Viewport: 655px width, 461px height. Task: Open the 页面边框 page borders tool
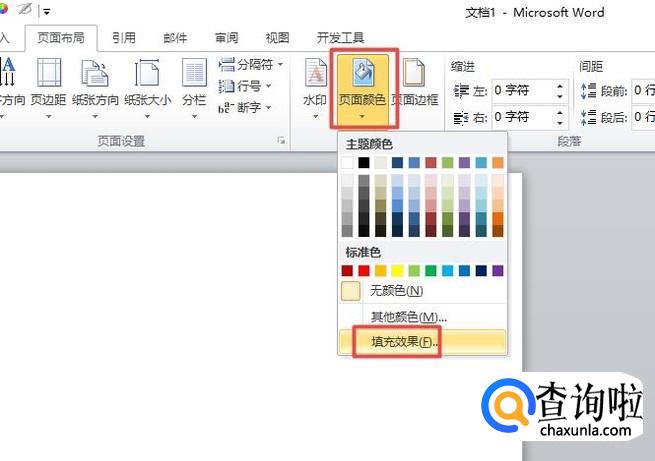point(414,81)
